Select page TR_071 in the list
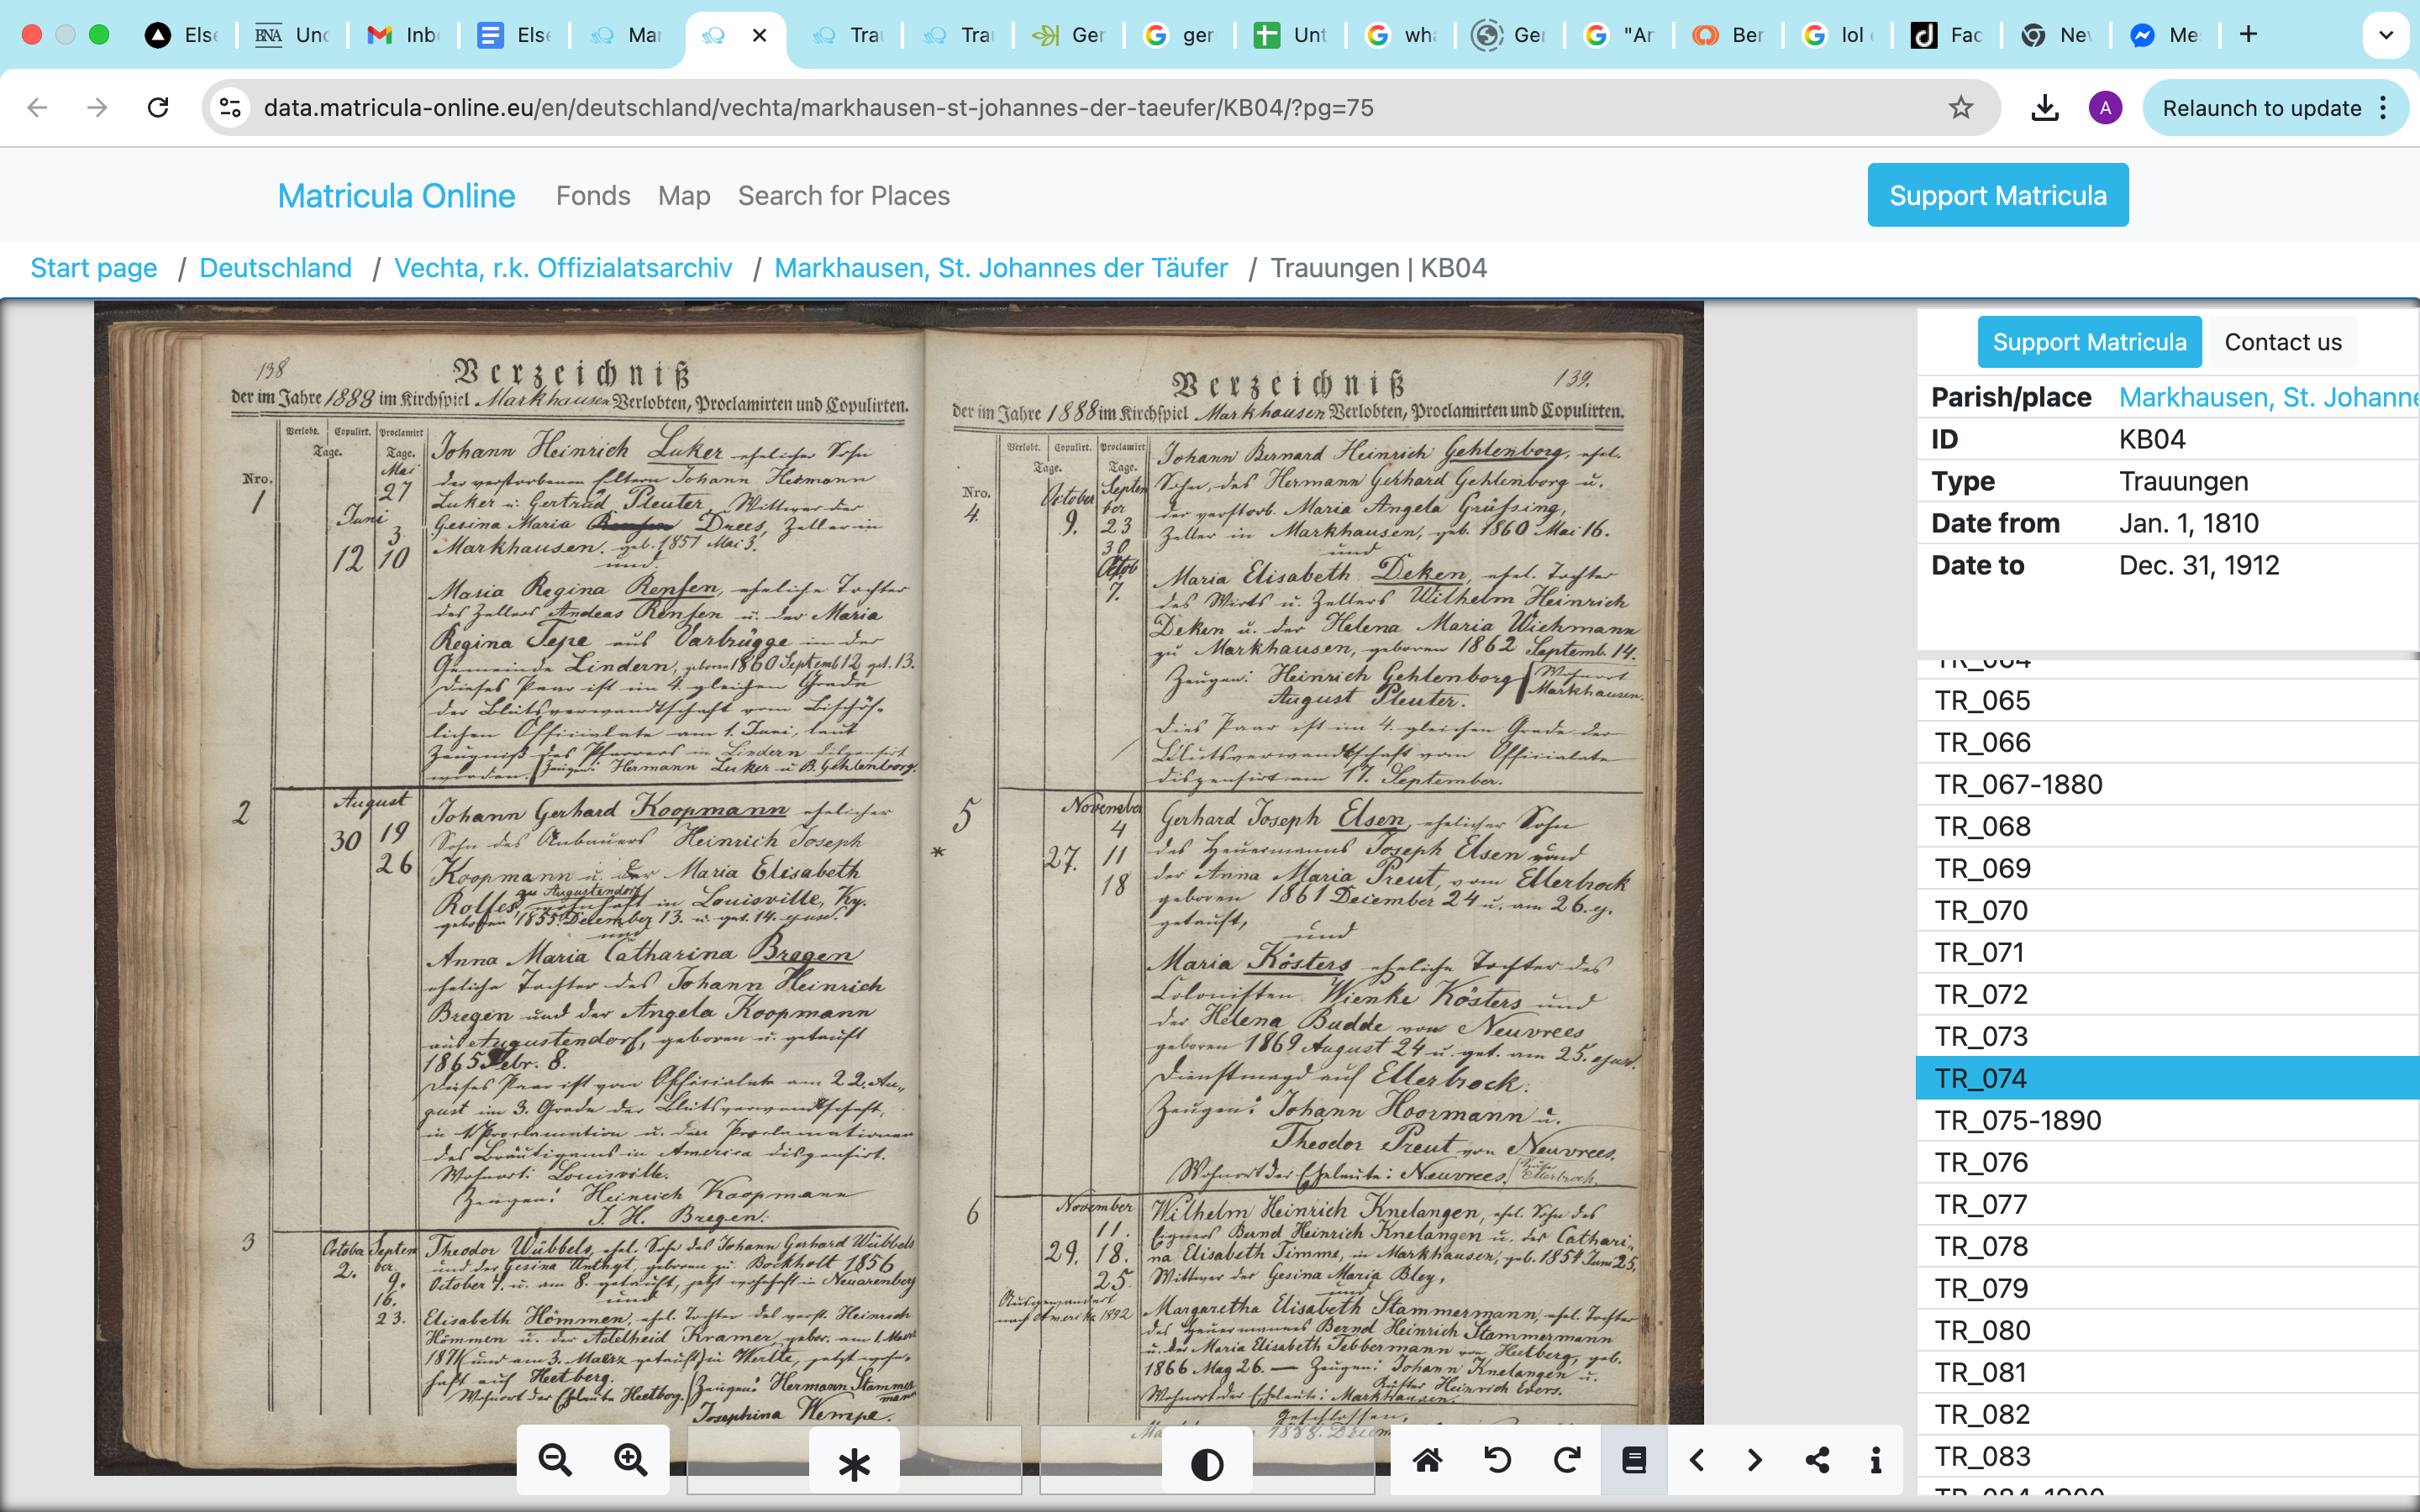 pyautogui.click(x=2168, y=952)
